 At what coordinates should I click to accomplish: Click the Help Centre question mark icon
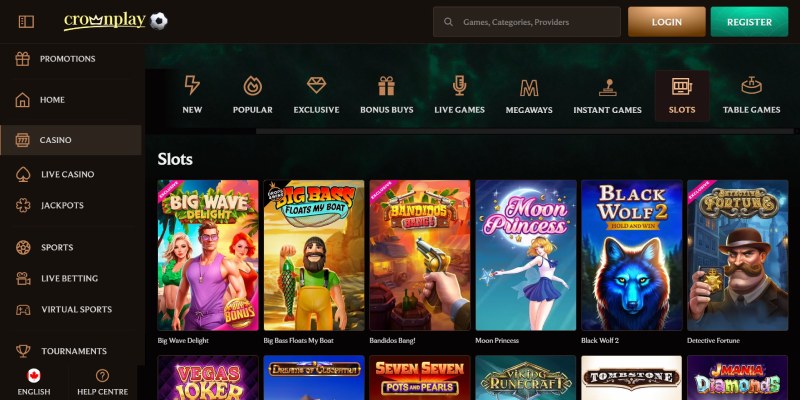(102, 376)
